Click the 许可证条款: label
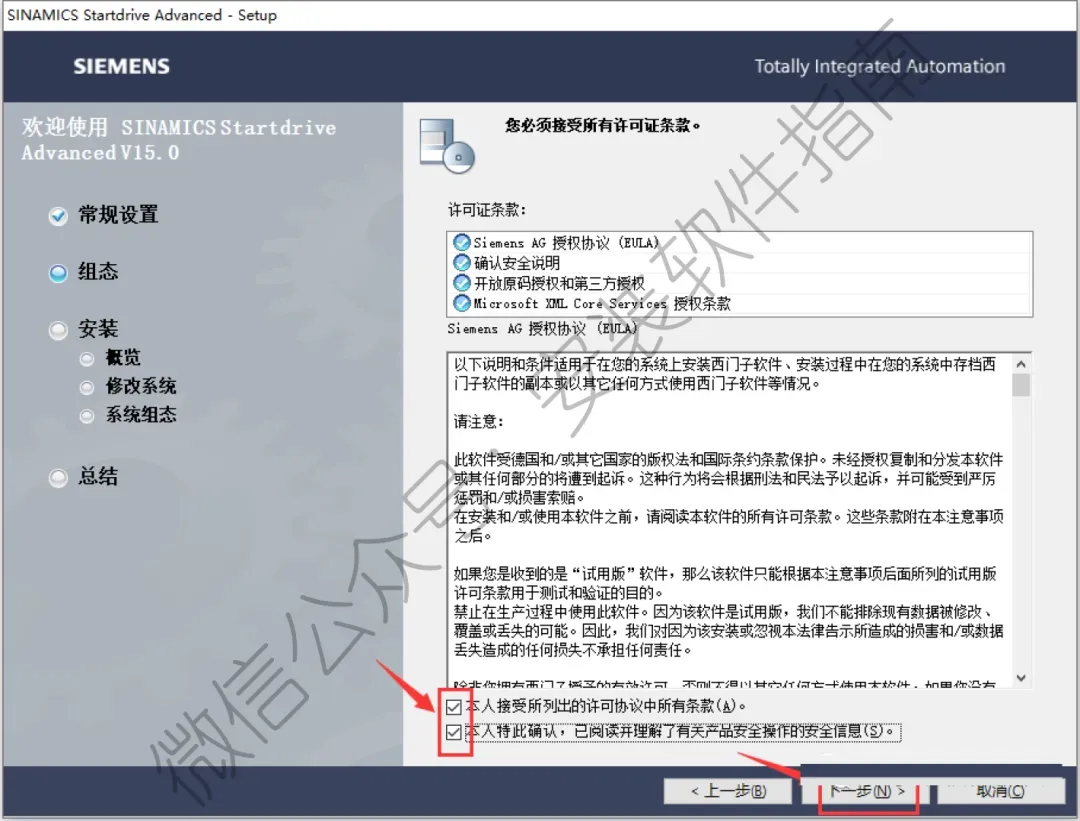Viewport: 1080px width, 821px height. pos(487,209)
